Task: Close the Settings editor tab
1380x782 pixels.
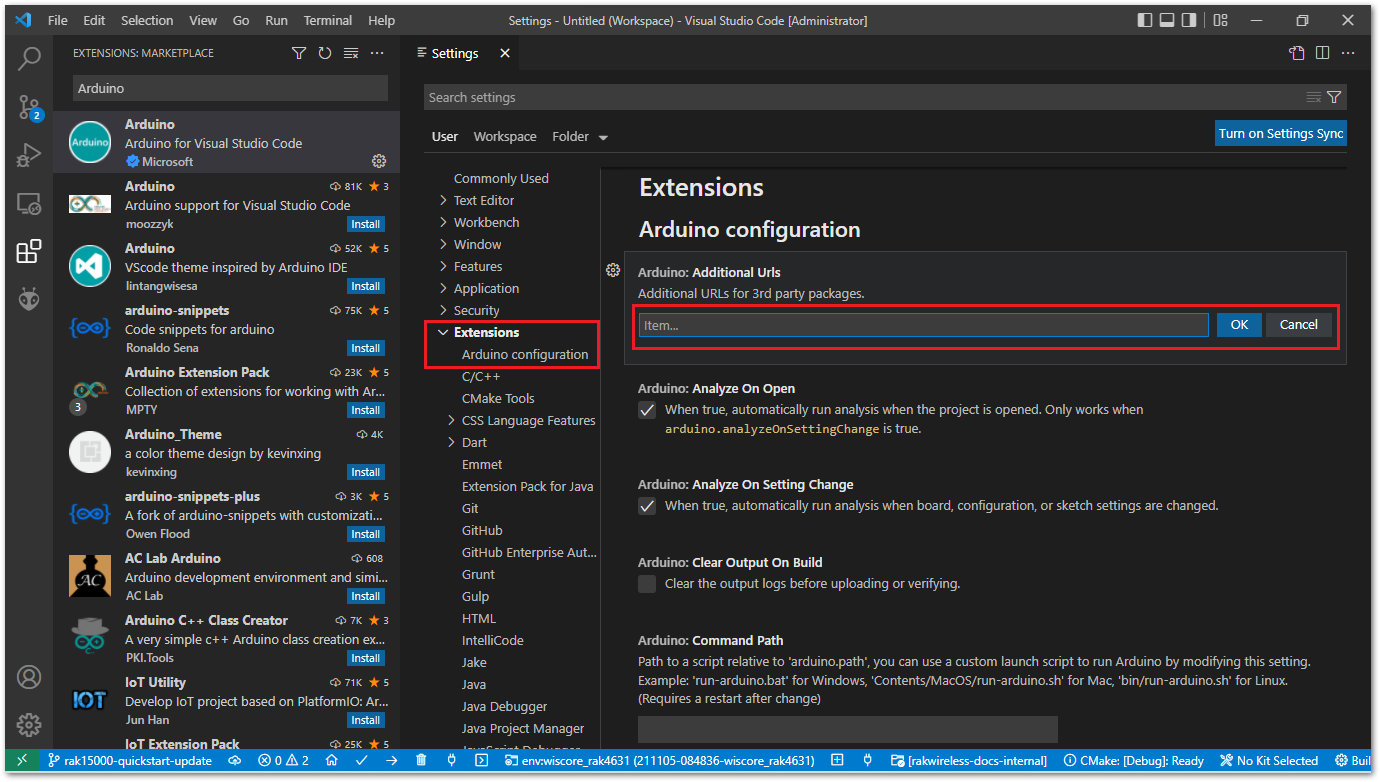Action: pyautogui.click(x=505, y=53)
